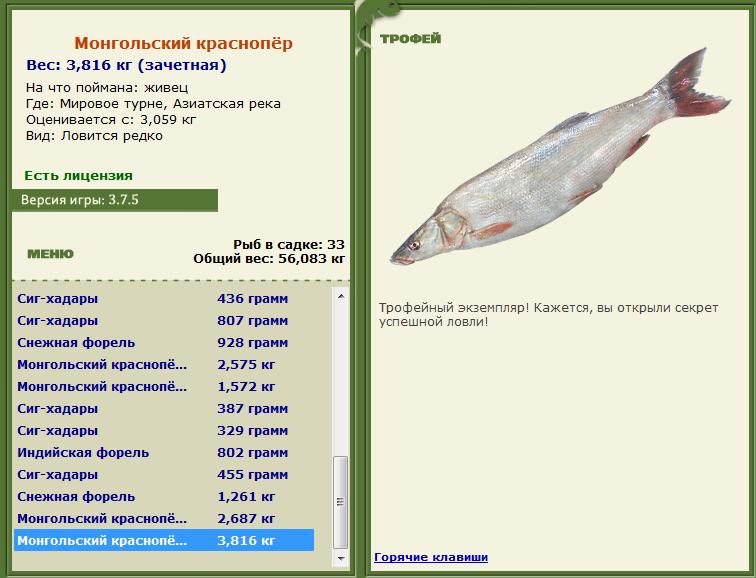The image size is (756, 578).
Task: Click the Есть лицензия label
Action: pos(79,175)
